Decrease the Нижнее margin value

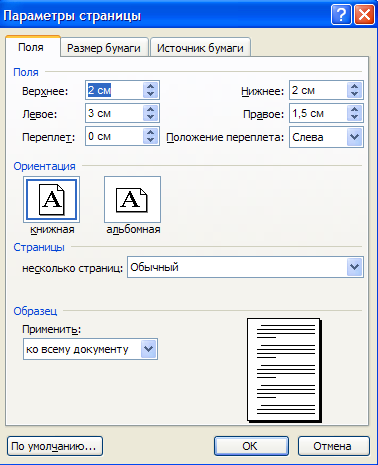pos(354,94)
